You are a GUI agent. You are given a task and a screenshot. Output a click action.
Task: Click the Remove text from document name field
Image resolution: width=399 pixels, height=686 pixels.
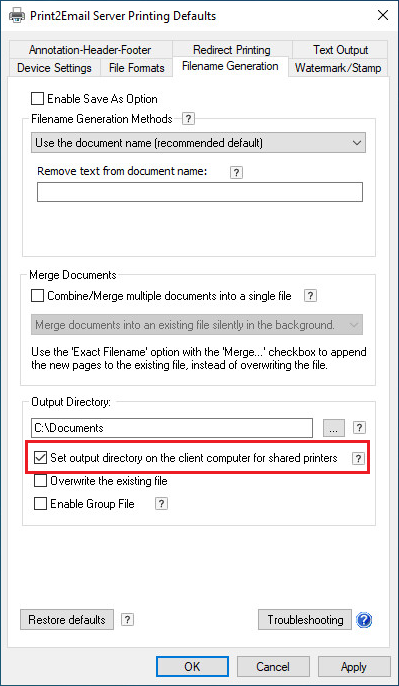tap(200, 192)
